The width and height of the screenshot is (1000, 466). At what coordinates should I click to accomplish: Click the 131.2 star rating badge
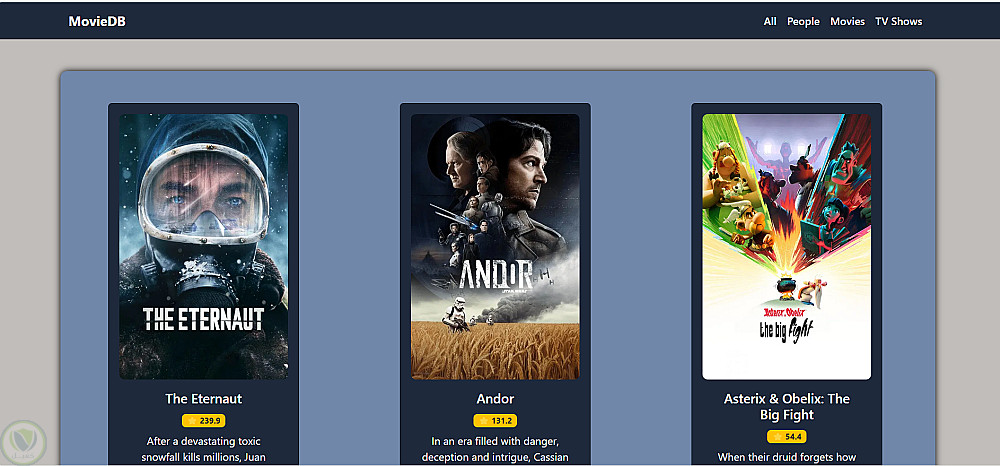(496, 421)
